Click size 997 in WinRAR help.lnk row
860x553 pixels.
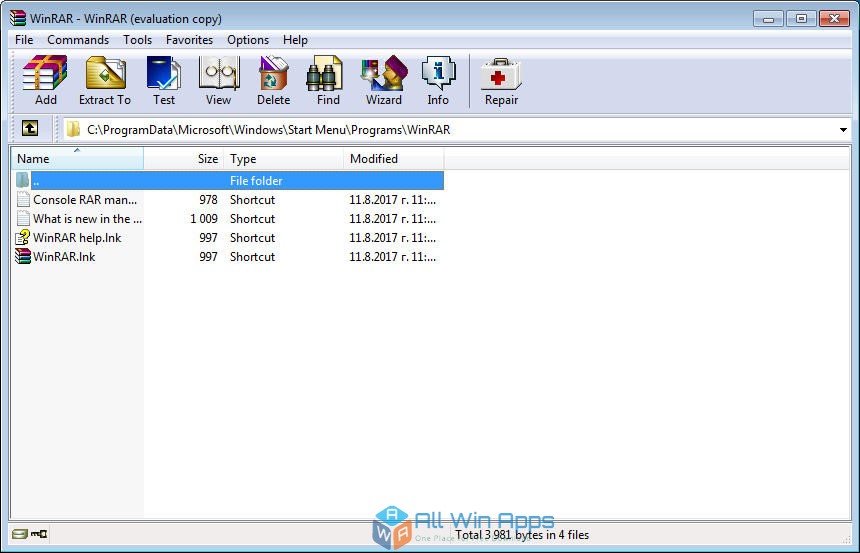[x=208, y=238]
